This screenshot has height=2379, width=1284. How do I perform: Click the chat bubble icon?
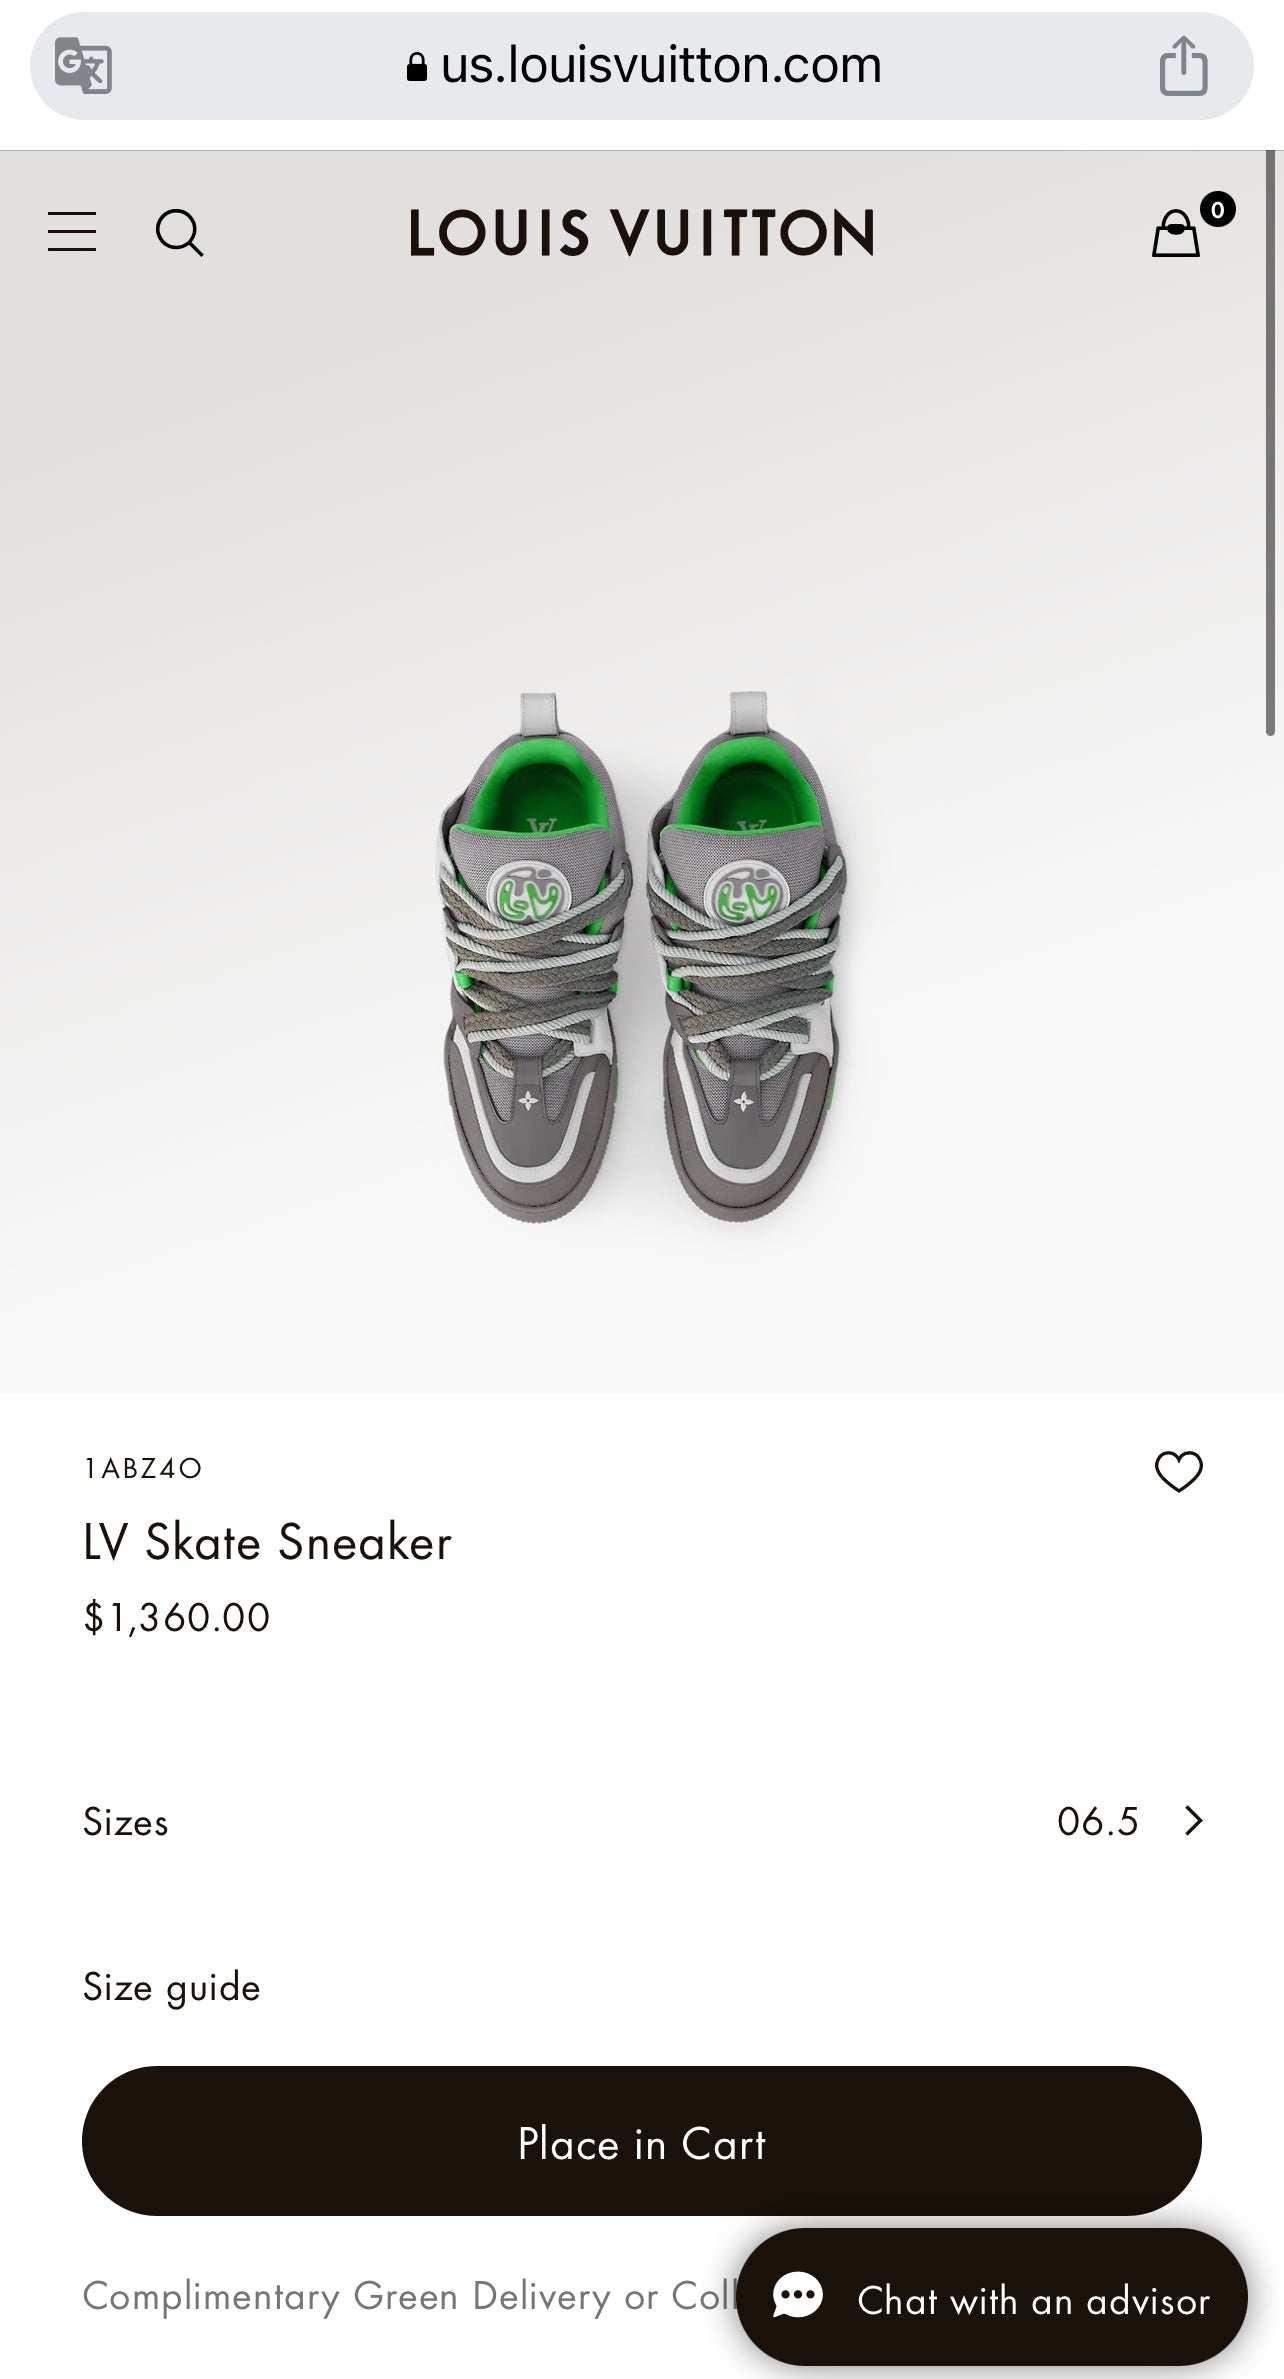click(798, 2297)
